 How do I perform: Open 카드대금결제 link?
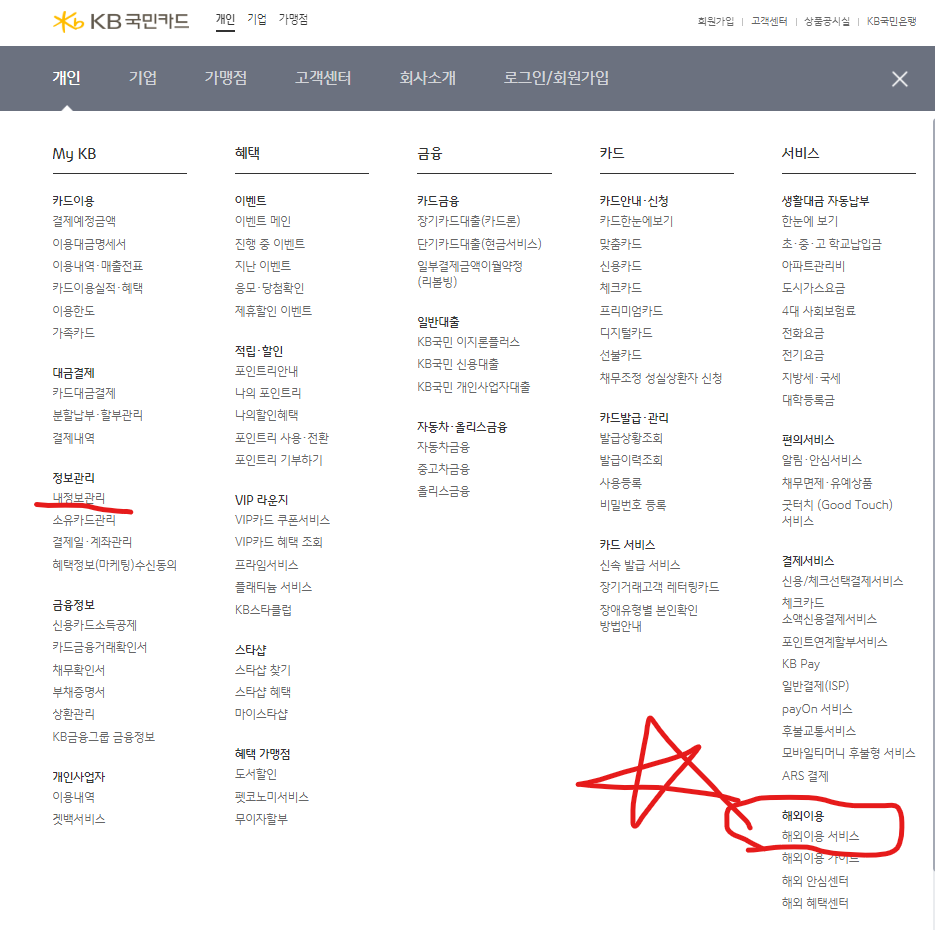point(84,393)
